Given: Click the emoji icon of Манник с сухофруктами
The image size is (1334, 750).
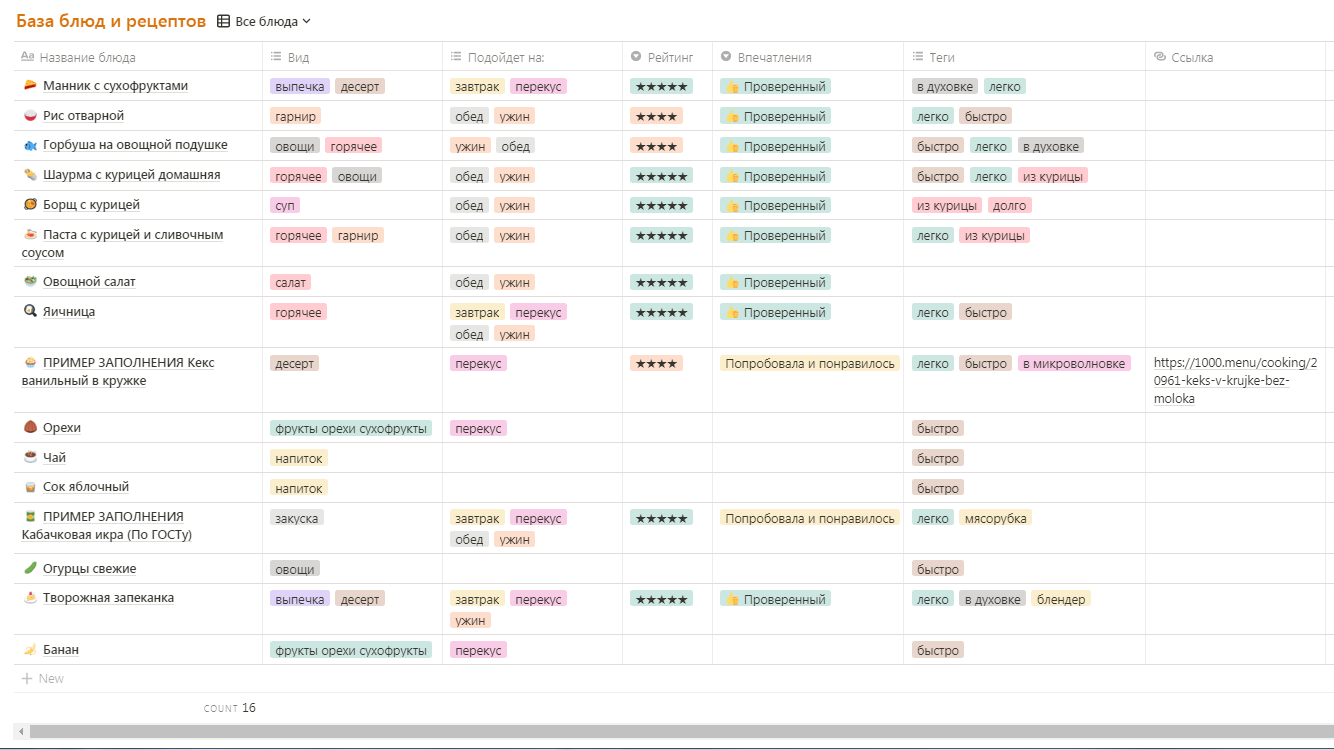Looking at the screenshot, I should coord(30,86).
